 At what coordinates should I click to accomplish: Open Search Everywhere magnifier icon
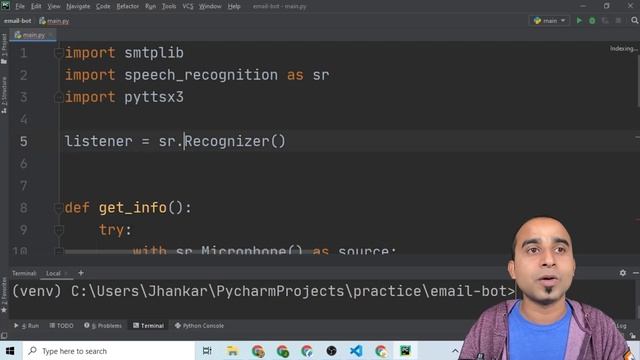(x=634, y=20)
